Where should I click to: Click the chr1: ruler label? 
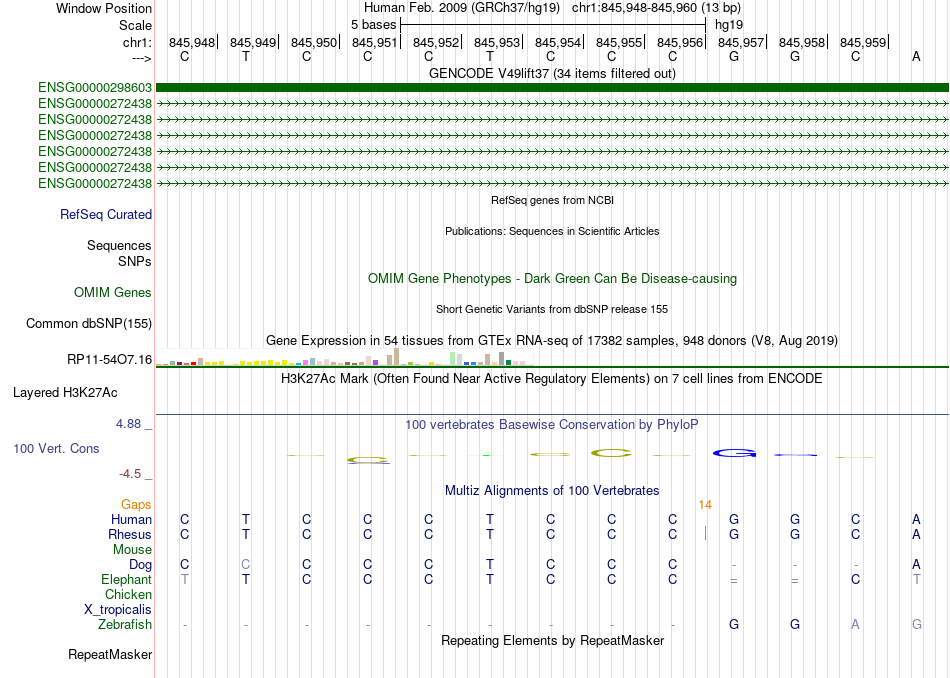(x=138, y=42)
